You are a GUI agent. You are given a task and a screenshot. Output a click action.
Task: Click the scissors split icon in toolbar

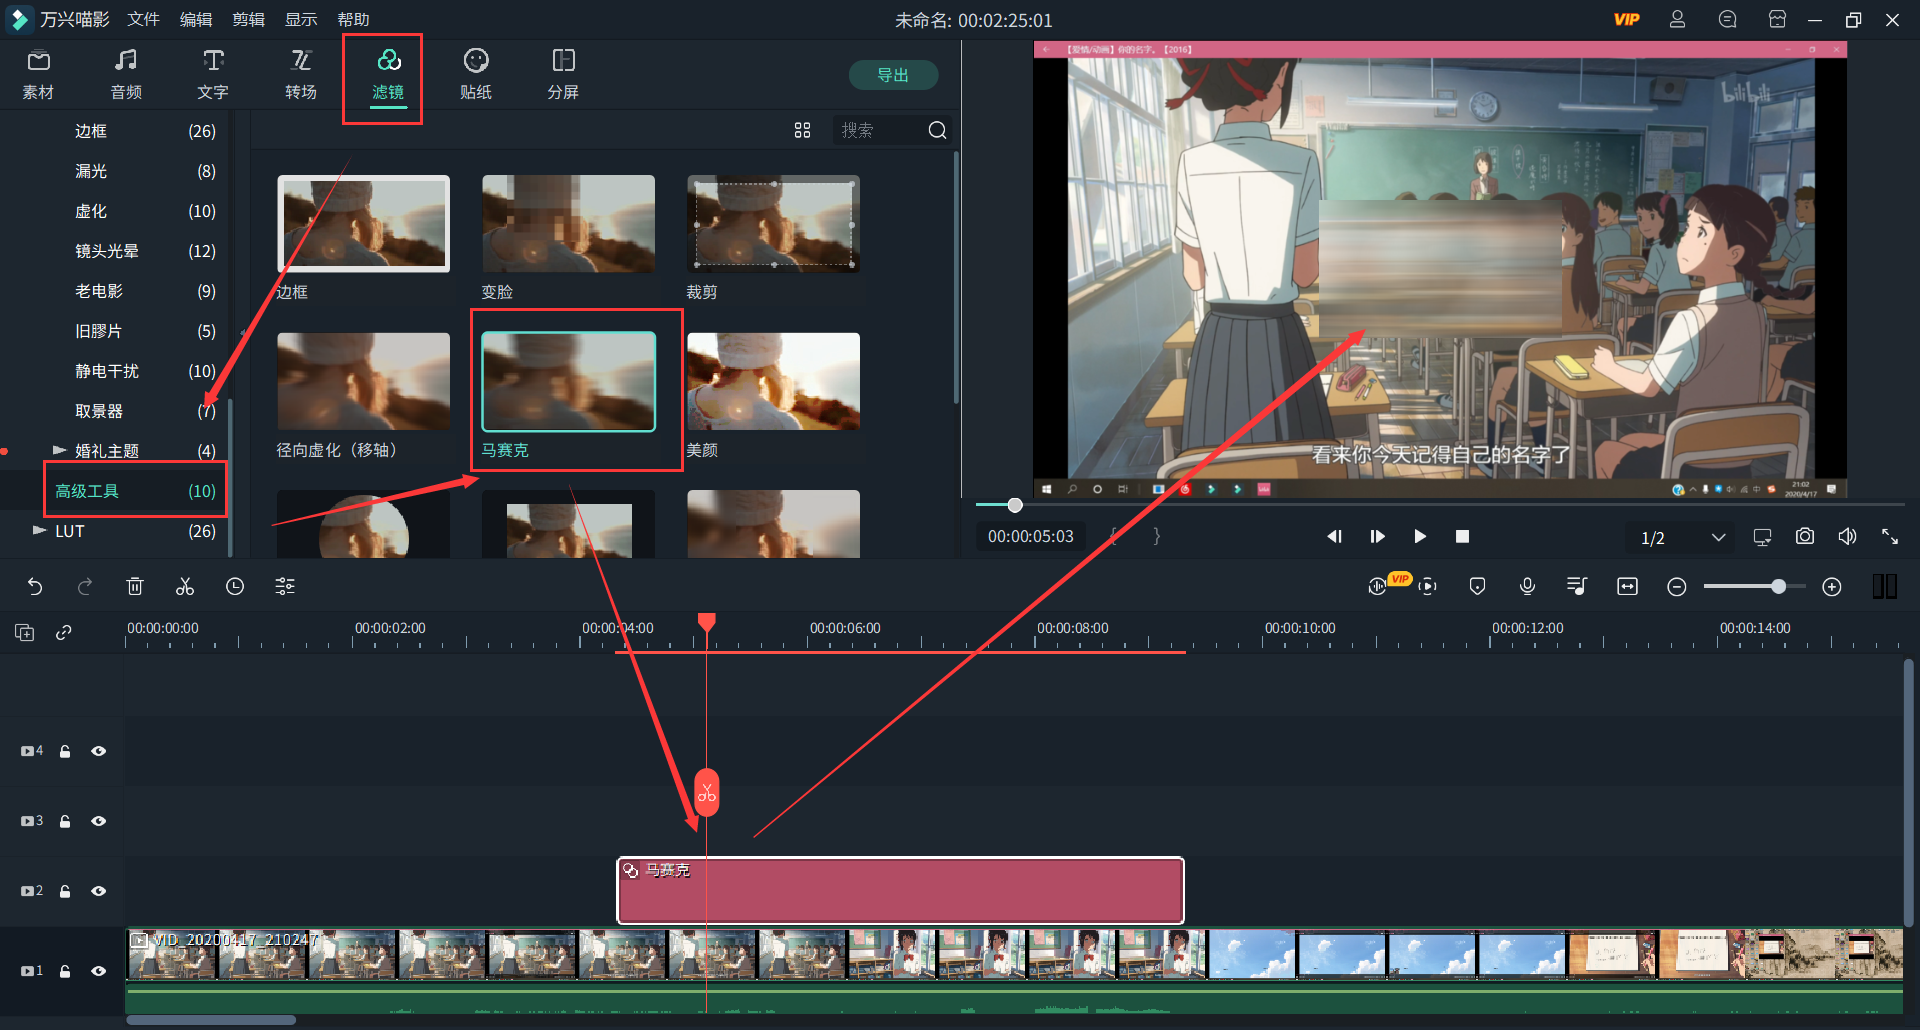[185, 587]
